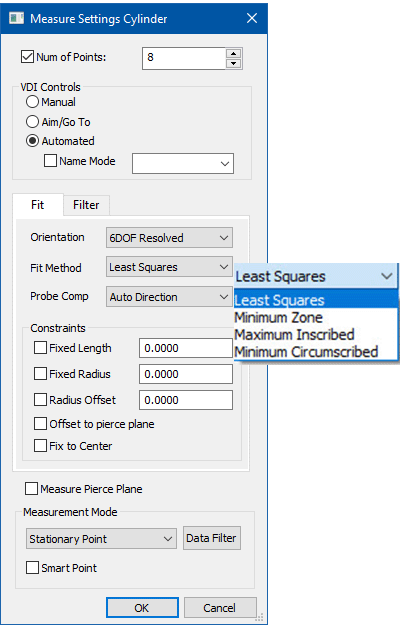This screenshot has height=628, width=400.
Task: Open the Stationary Point measurement mode dropdown
Action: [101, 539]
